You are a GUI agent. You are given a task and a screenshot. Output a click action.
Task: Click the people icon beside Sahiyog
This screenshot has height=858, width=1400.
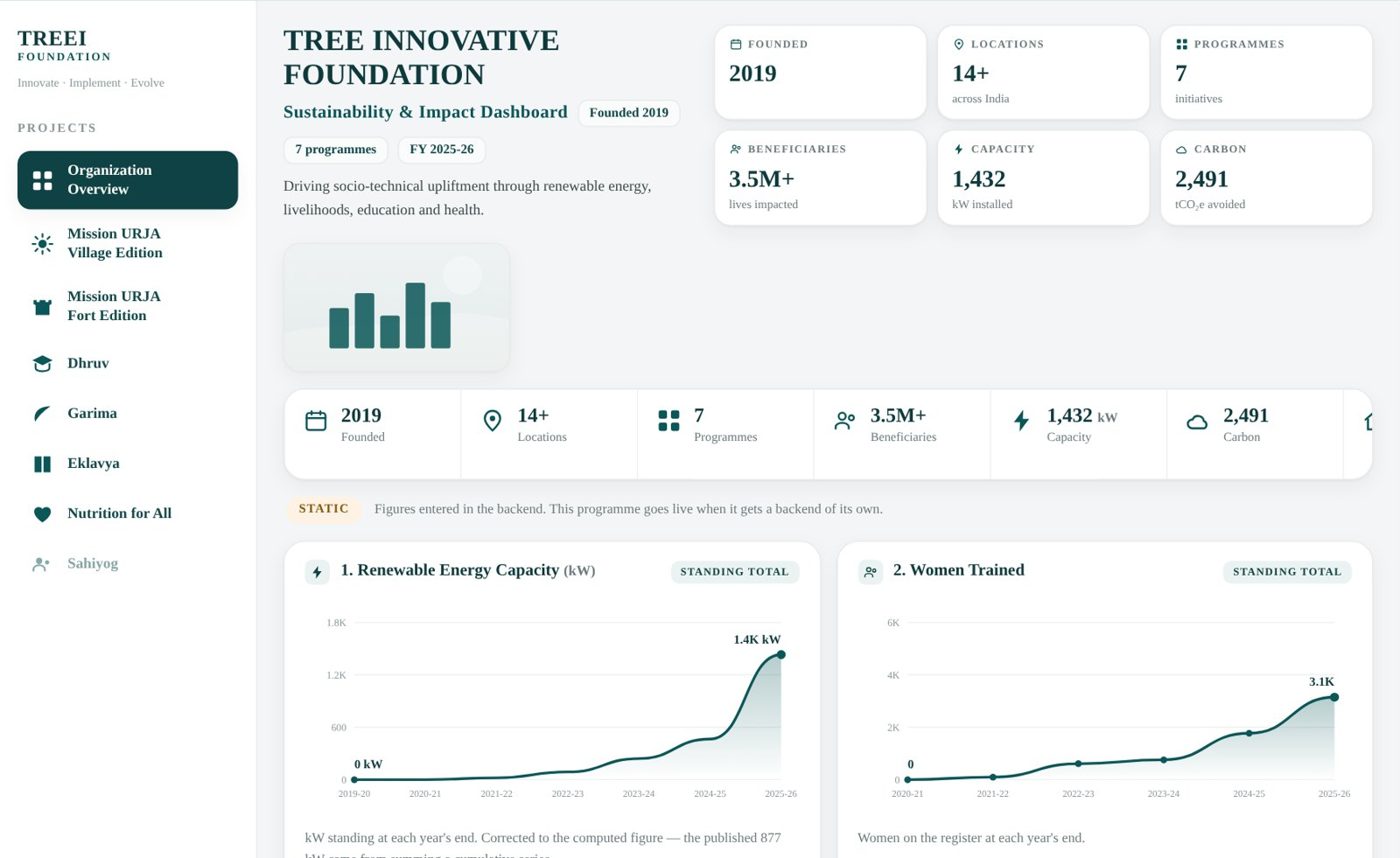(x=42, y=564)
